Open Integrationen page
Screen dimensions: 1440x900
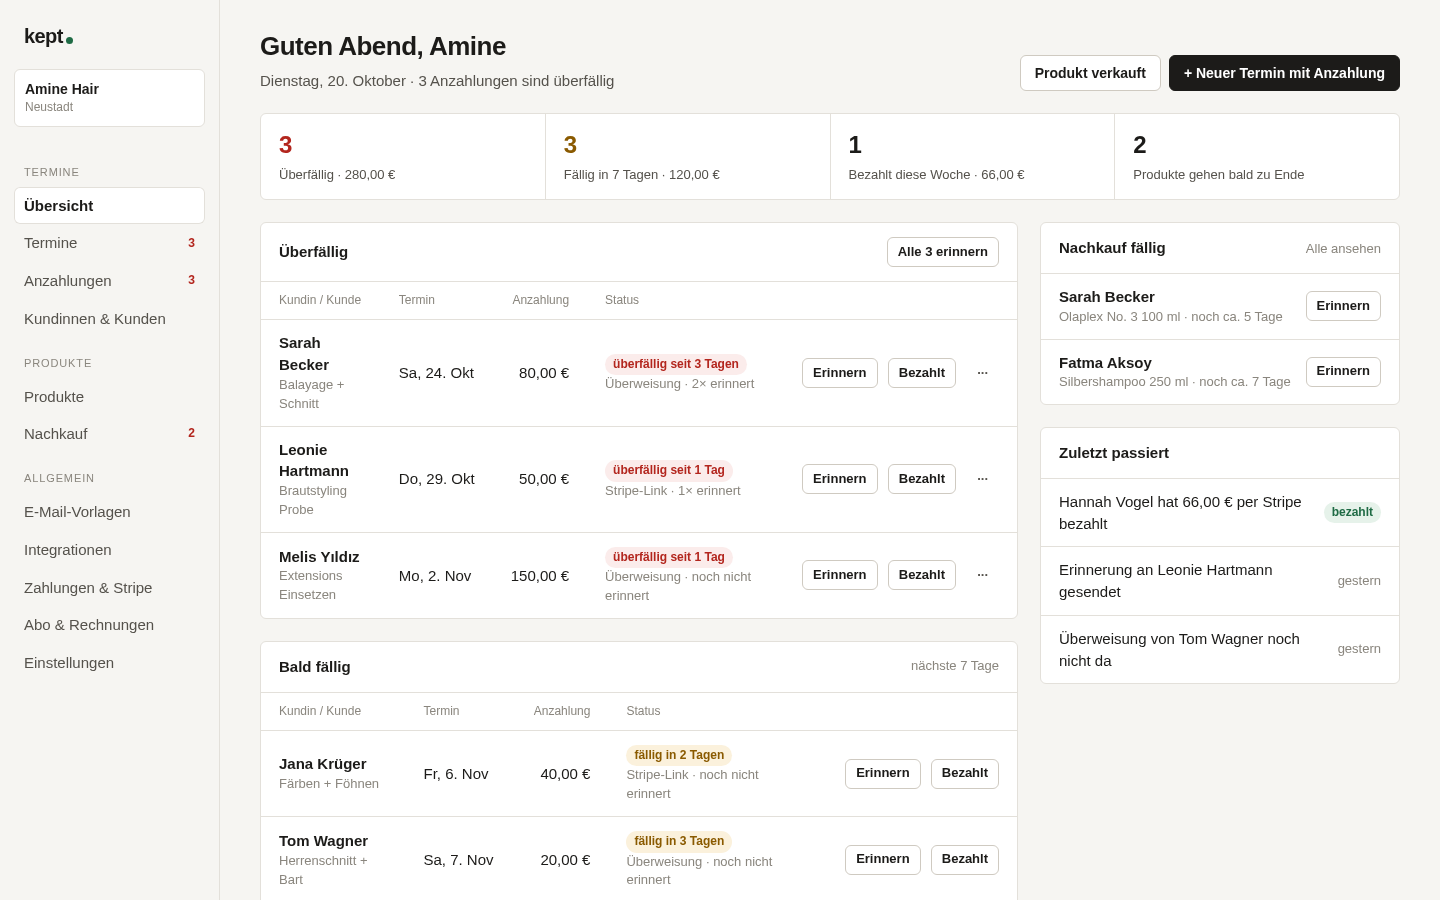[109, 550]
